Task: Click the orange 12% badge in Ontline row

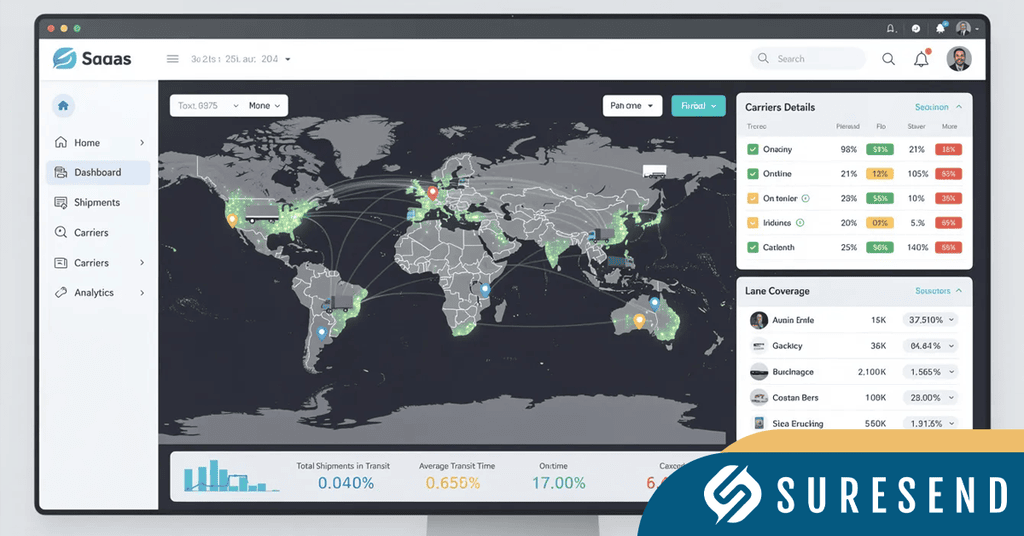Action: pyautogui.click(x=880, y=174)
